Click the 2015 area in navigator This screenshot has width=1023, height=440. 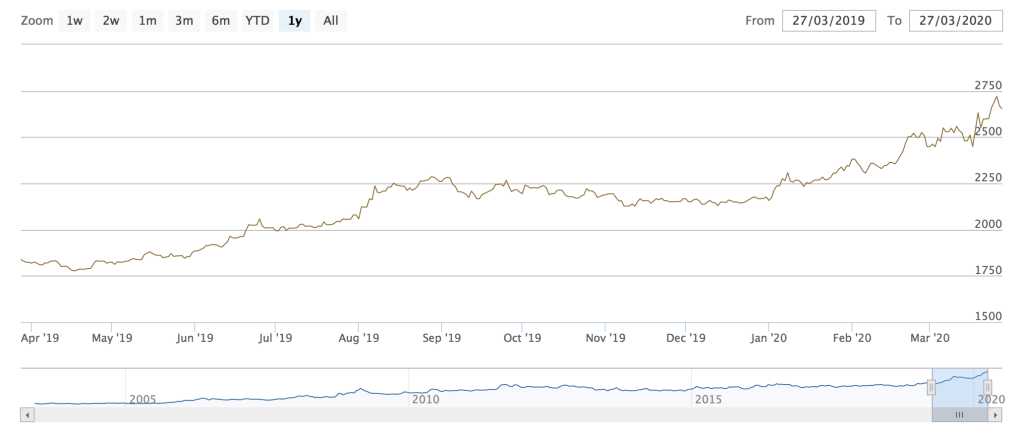coord(708,398)
